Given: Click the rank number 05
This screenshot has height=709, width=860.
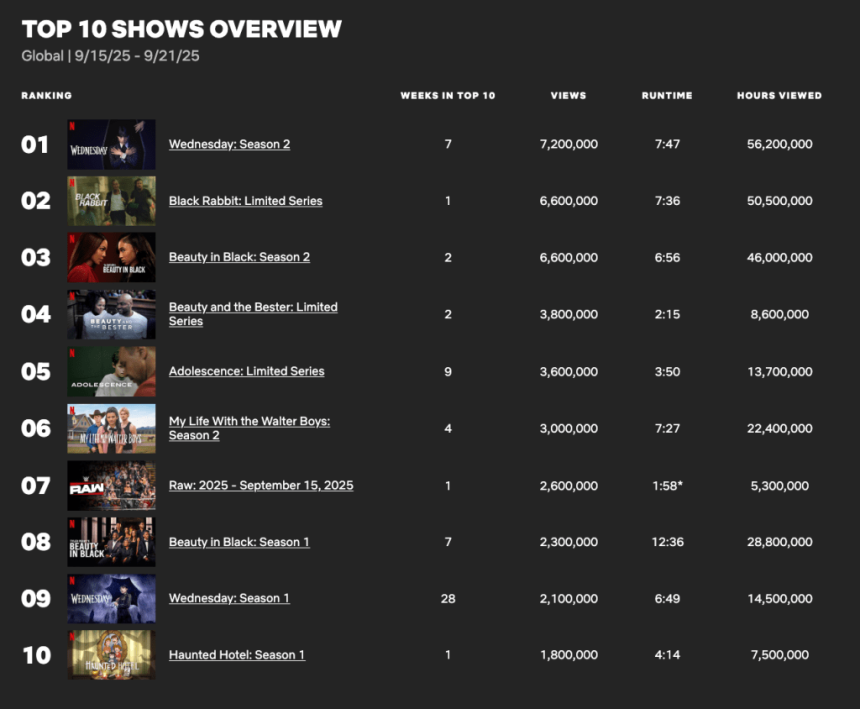Looking at the screenshot, I should (36, 372).
